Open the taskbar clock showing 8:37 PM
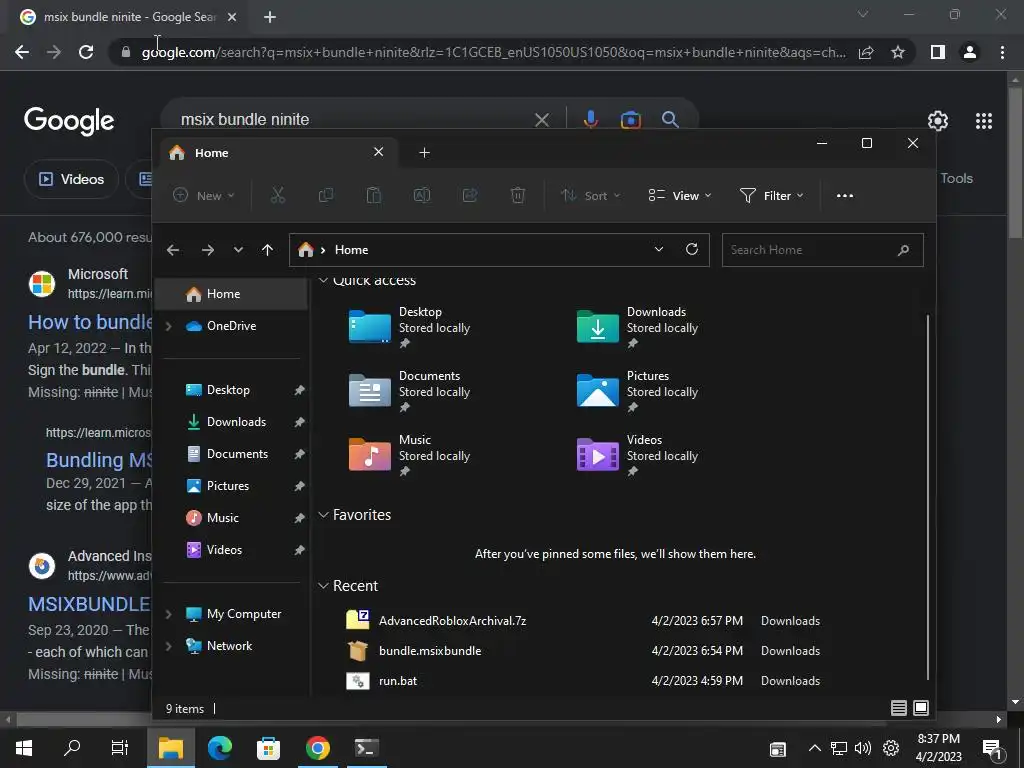 coord(938,748)
